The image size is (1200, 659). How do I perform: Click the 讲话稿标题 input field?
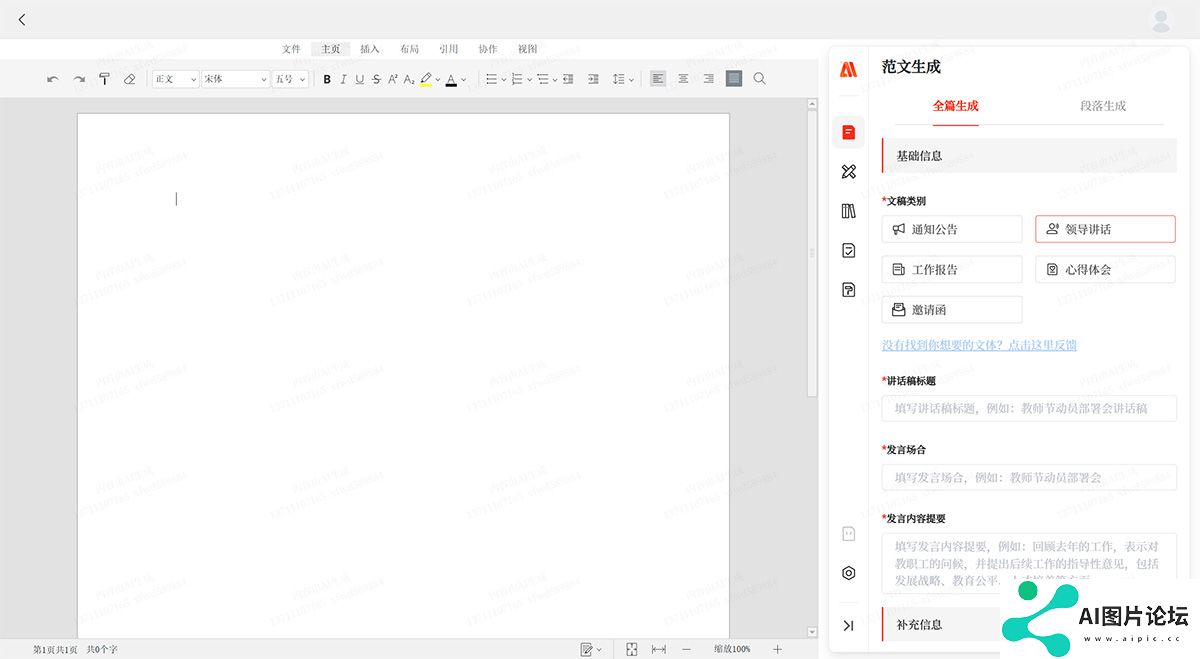(x=1029, y=408)
